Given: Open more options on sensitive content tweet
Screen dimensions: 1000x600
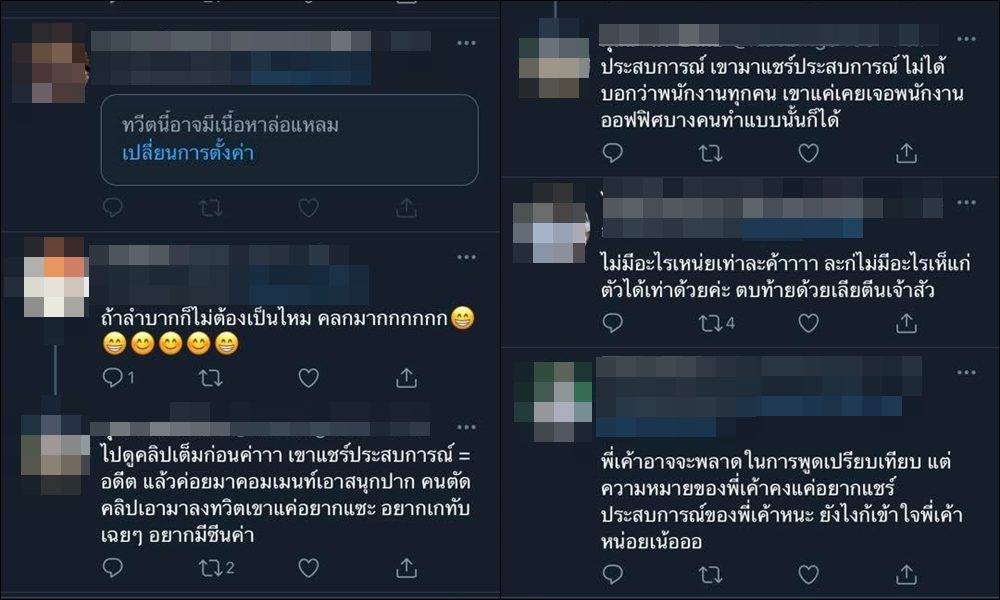Looking at the screenshot, I should [x=466, y=43].
